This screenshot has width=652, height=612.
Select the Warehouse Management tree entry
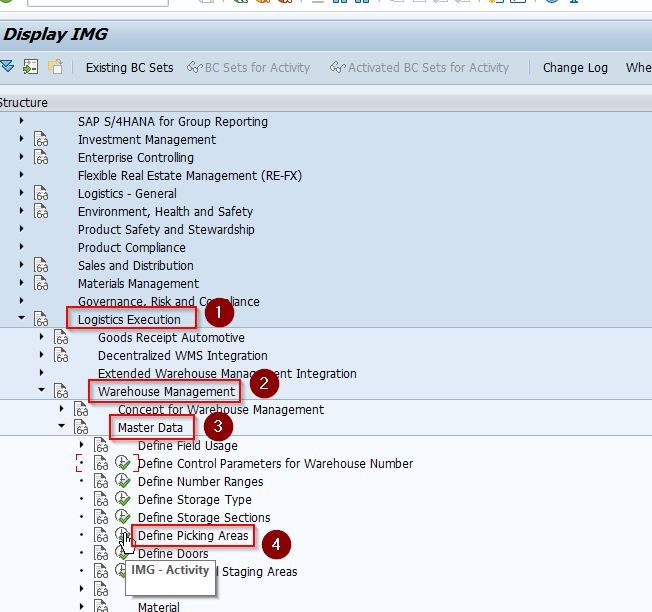tap(166, 391)
